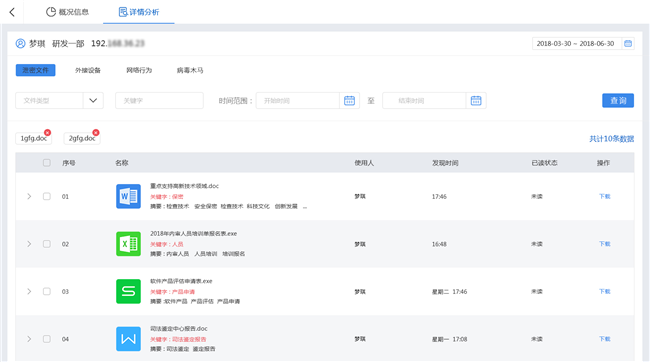Select the external devices tab
The width and height of the screenshot is (650, 362).
click(x=88, y=70)
